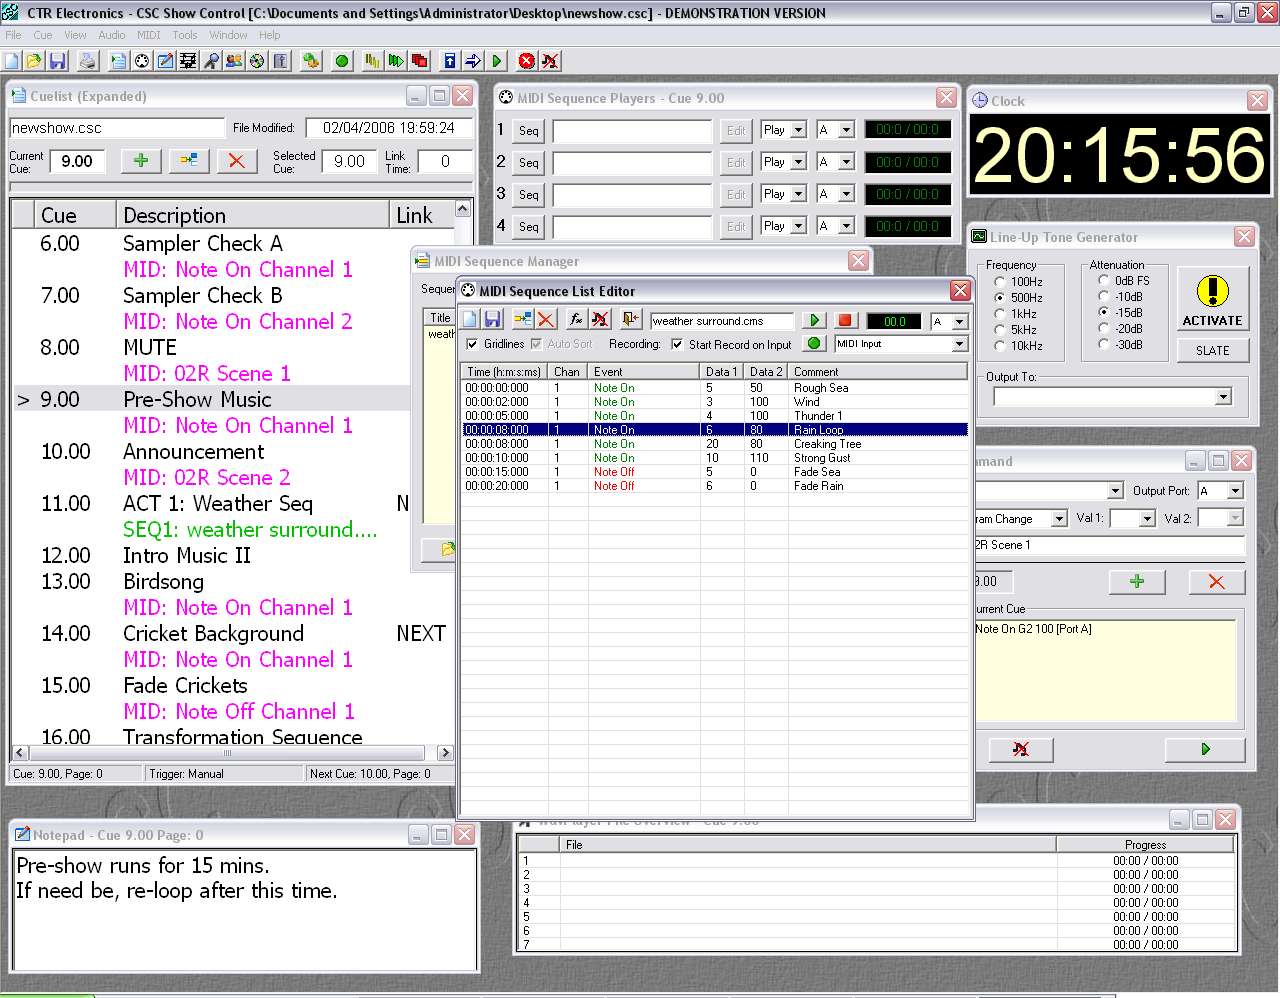Screen dimensions: 1280x998
Task: Open the Output To dropdown in Tone Generator
Action: coord(1222,397)
